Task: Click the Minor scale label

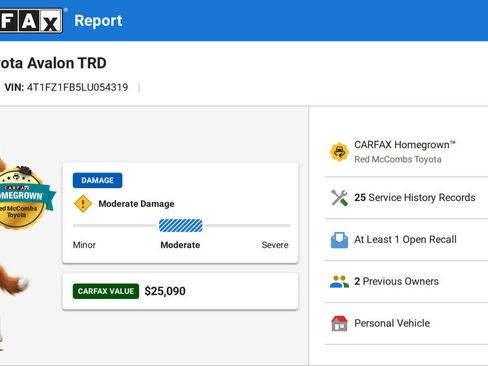Action: (84, 245)
